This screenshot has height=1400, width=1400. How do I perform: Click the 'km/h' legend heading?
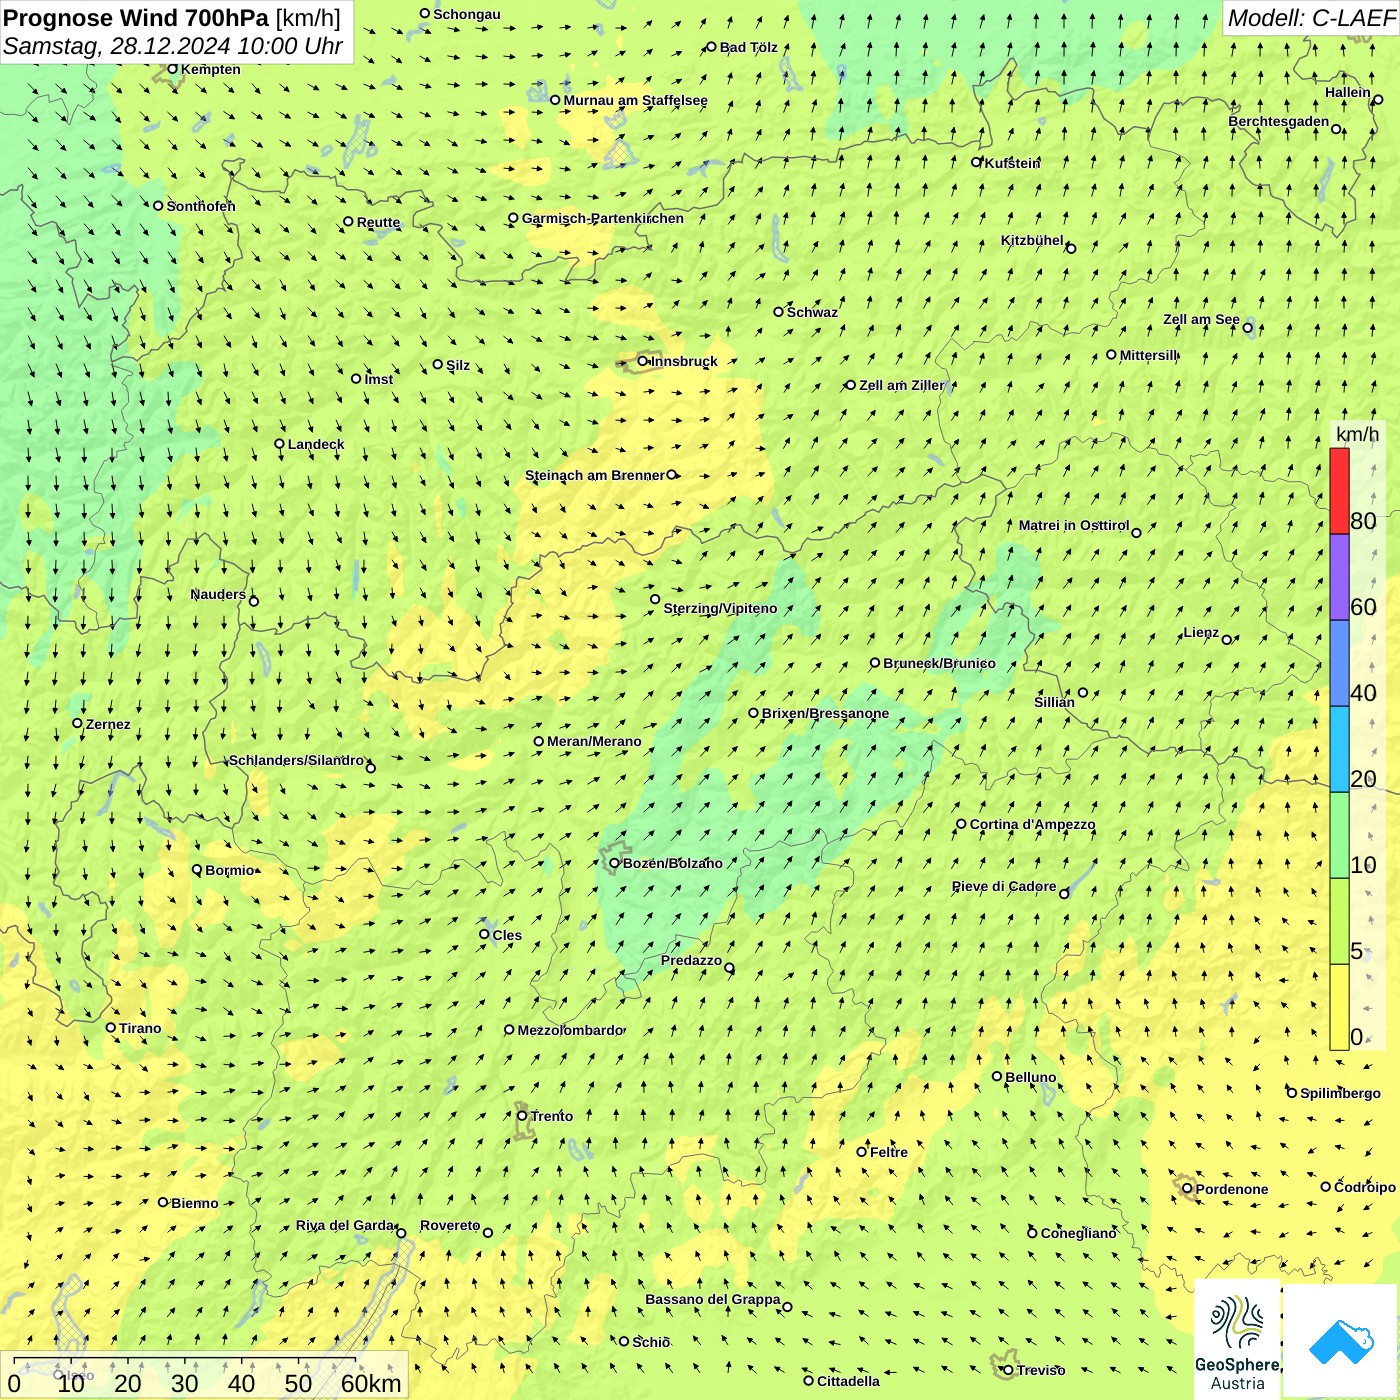[1357, 434]
